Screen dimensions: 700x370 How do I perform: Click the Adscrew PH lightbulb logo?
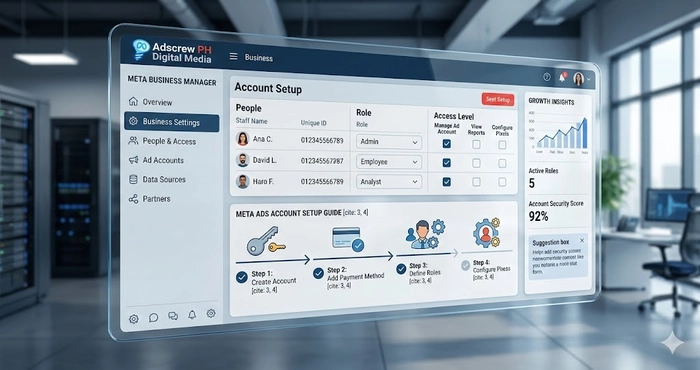[x=141, y=50]
